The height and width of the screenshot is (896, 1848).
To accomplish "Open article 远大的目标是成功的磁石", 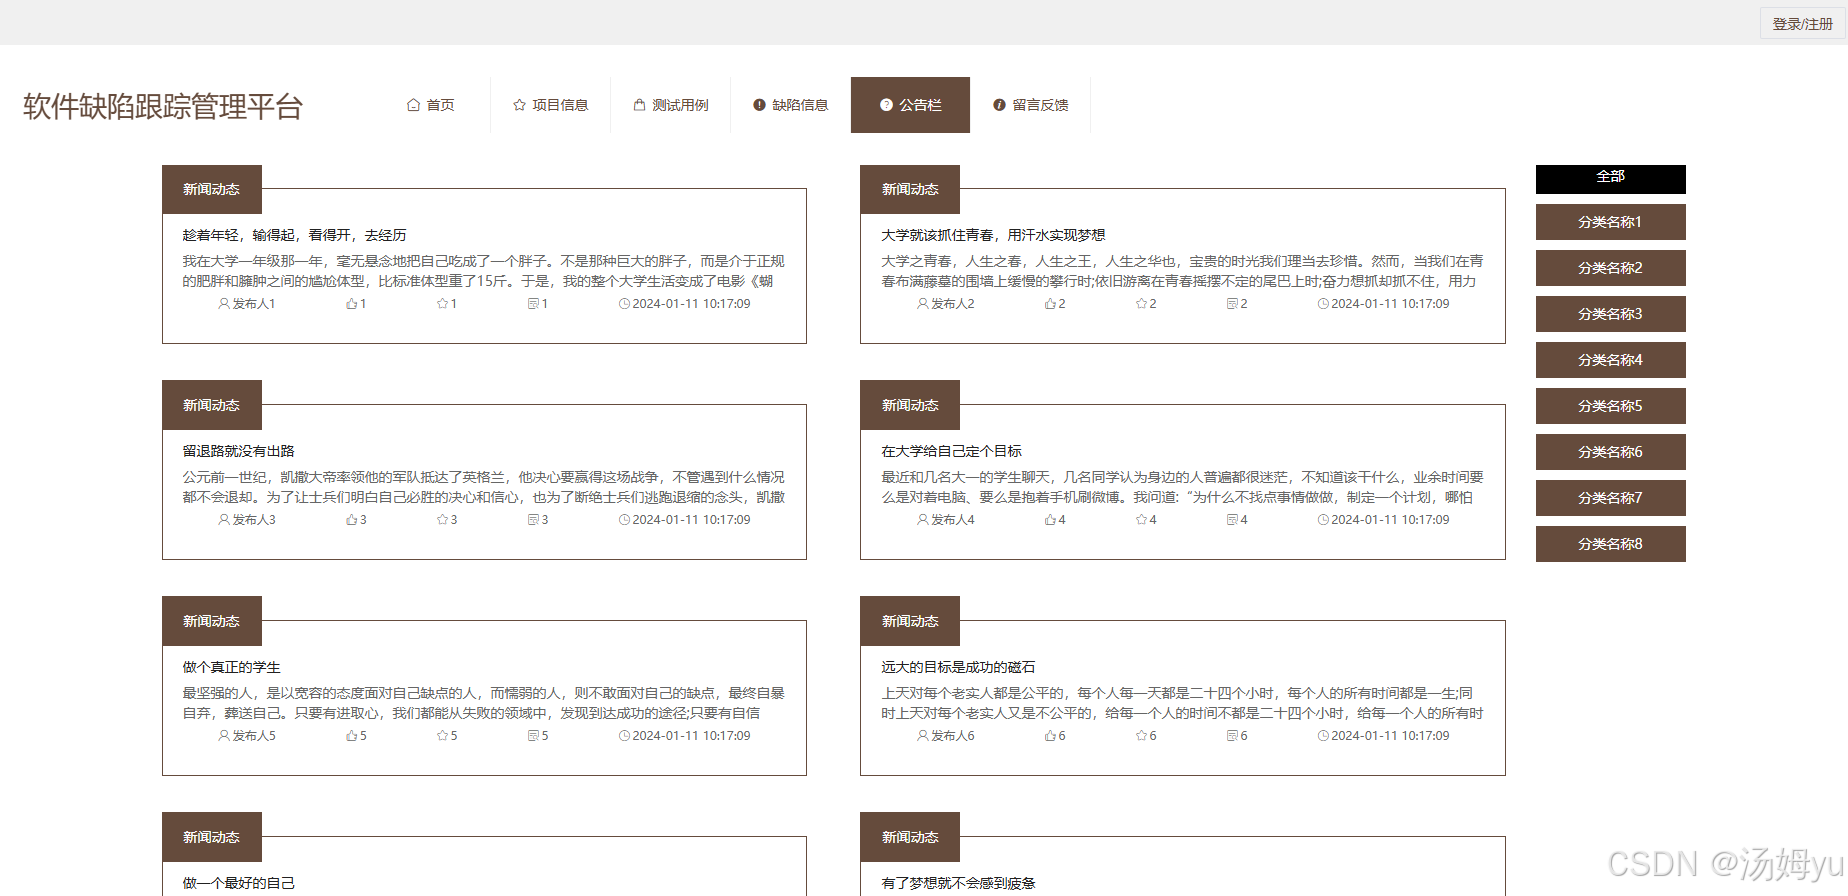I will (x=958, y=667).
